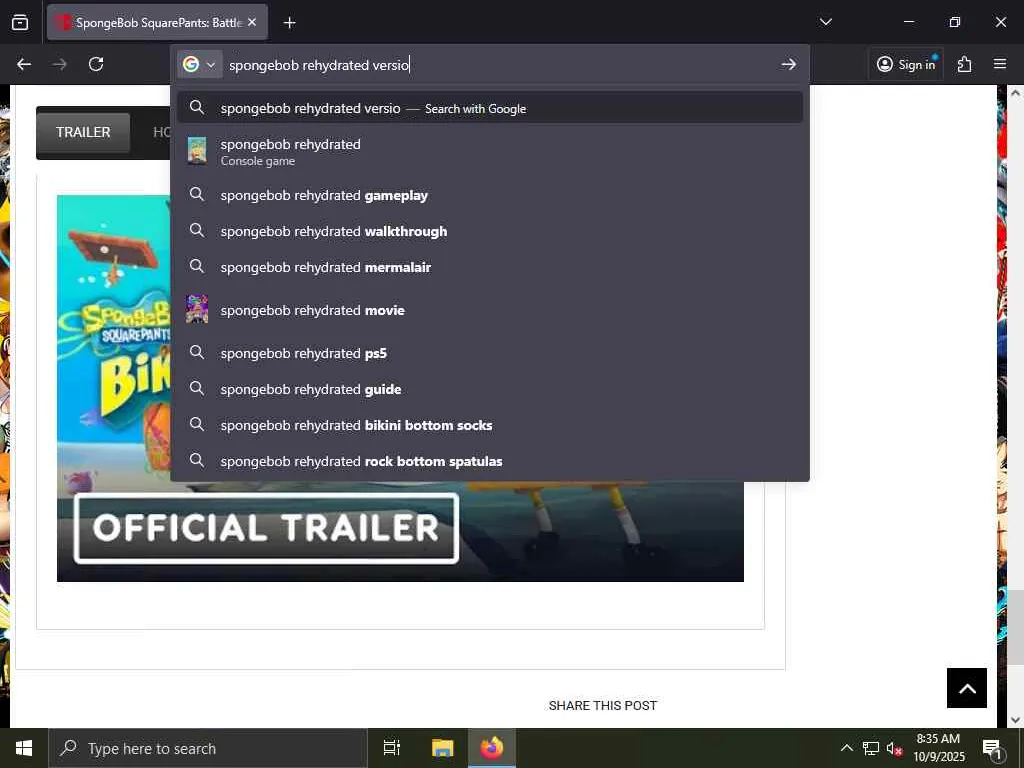Choose the 'spongebob rehydrated' Console game suggestion
This screenshot has width=1024, height=768.
[490, 151]
